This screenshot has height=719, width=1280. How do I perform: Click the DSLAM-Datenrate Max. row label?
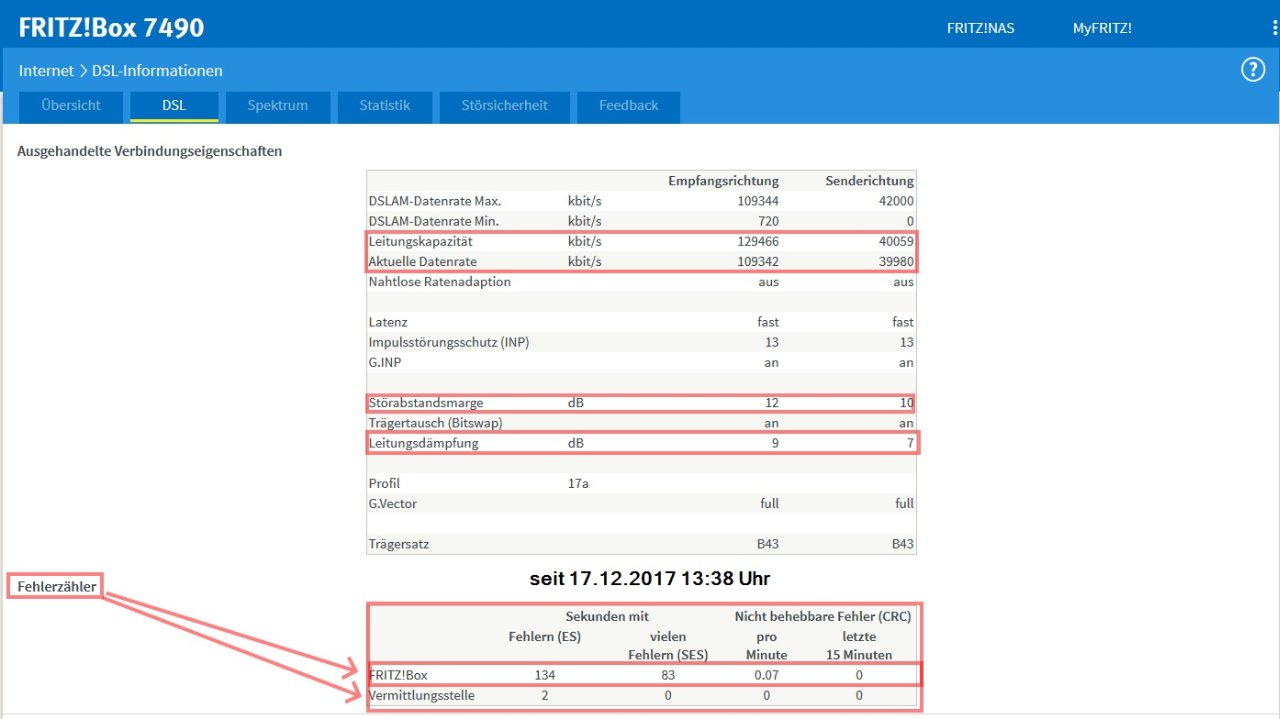click(x=435, y=201)
